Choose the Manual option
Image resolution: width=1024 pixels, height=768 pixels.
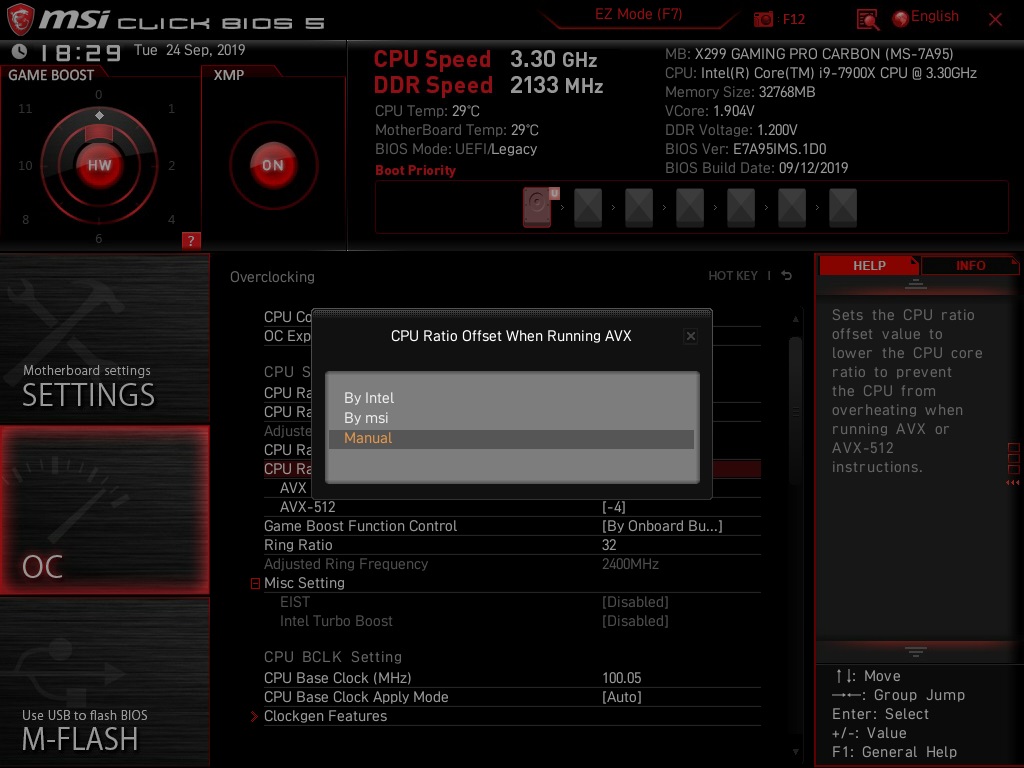point(511,438)
